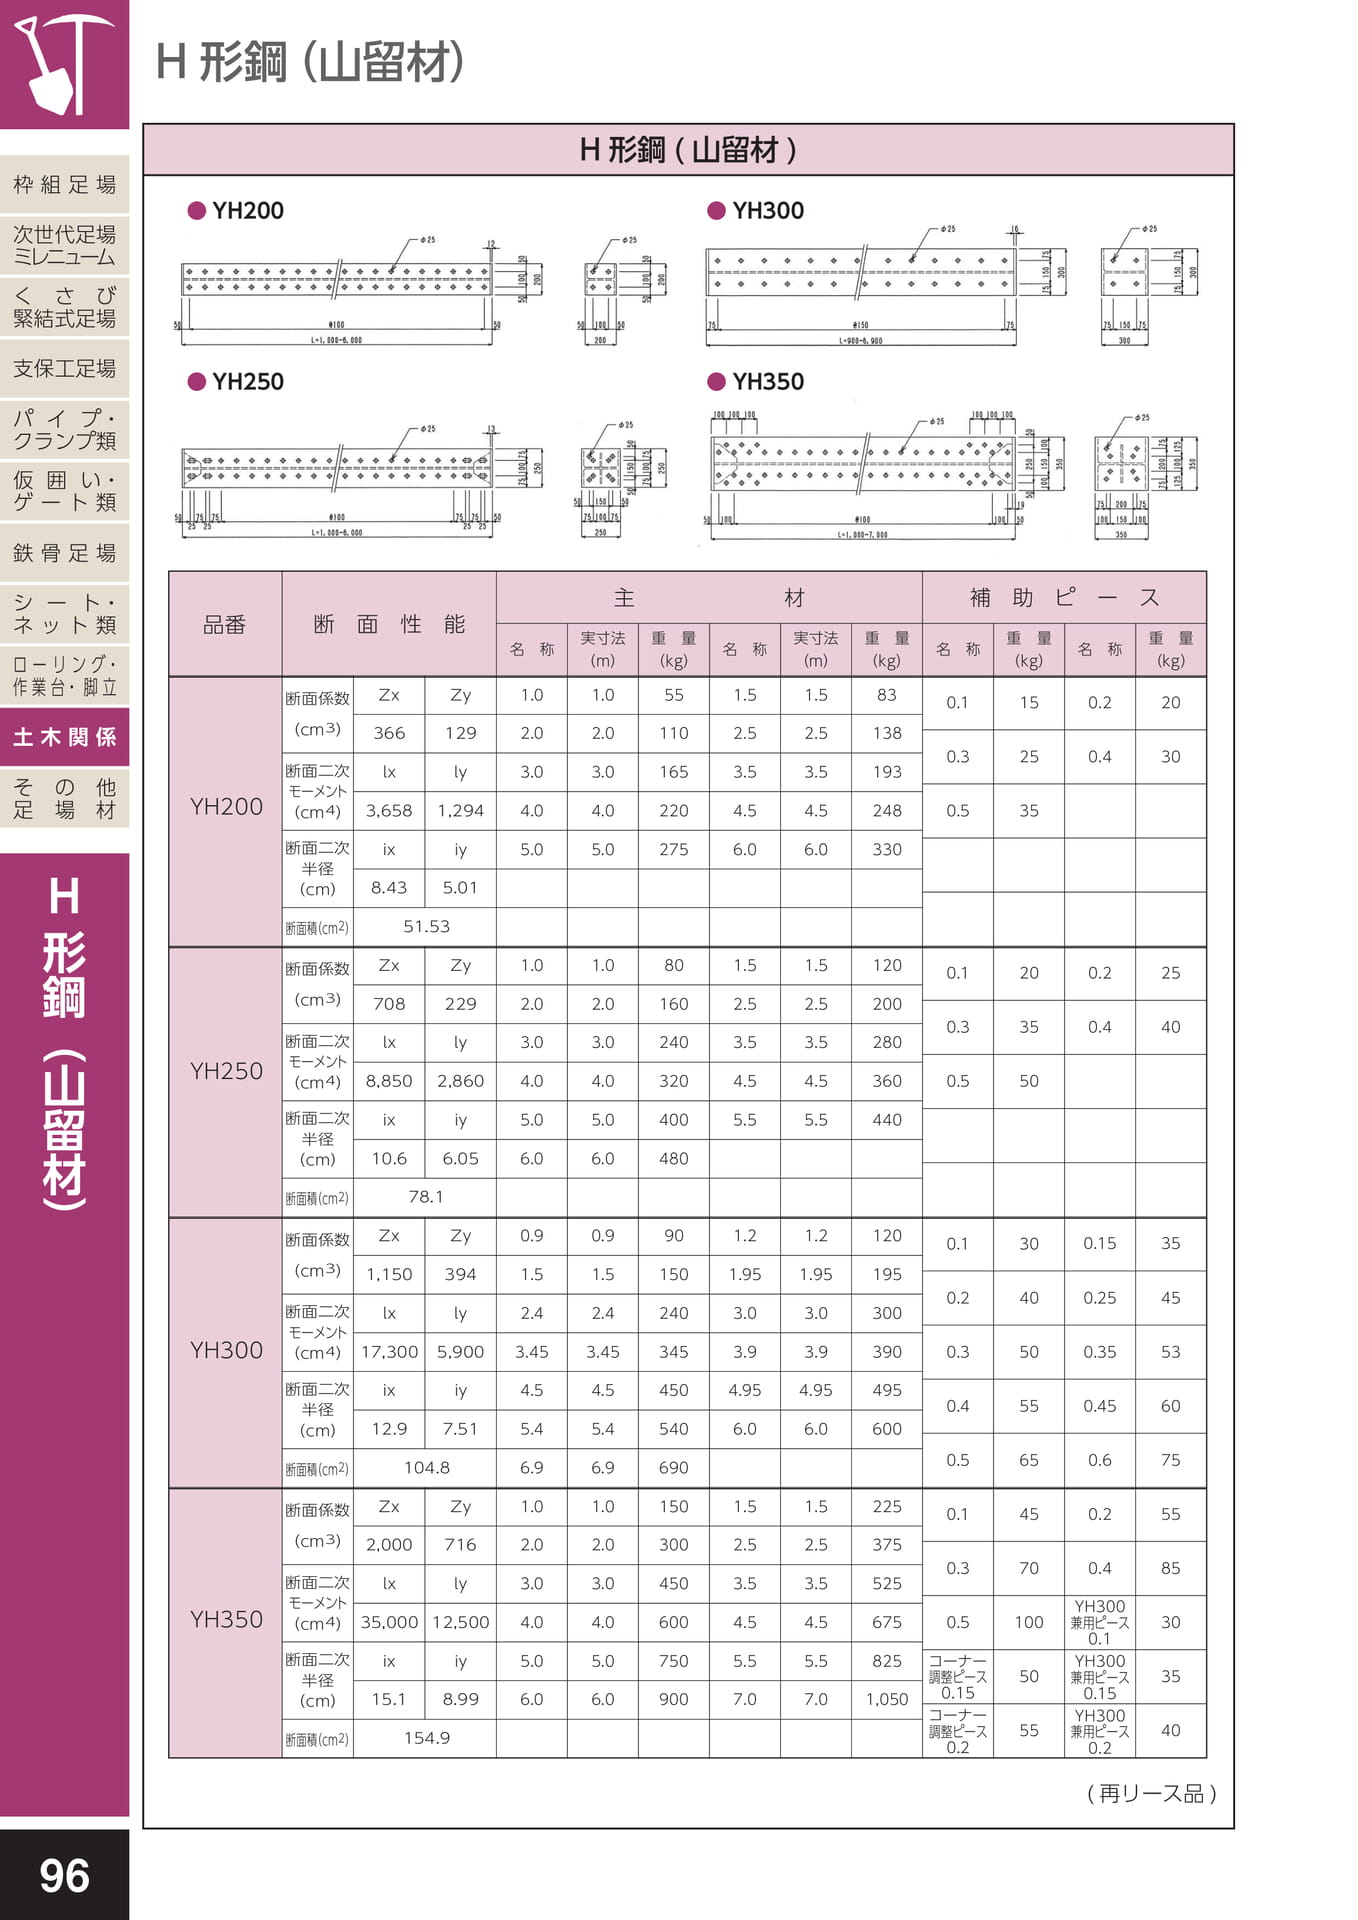Click the YH350 row label in 品番 column
1358x1920 pixels.
(x=226, y=1619)
